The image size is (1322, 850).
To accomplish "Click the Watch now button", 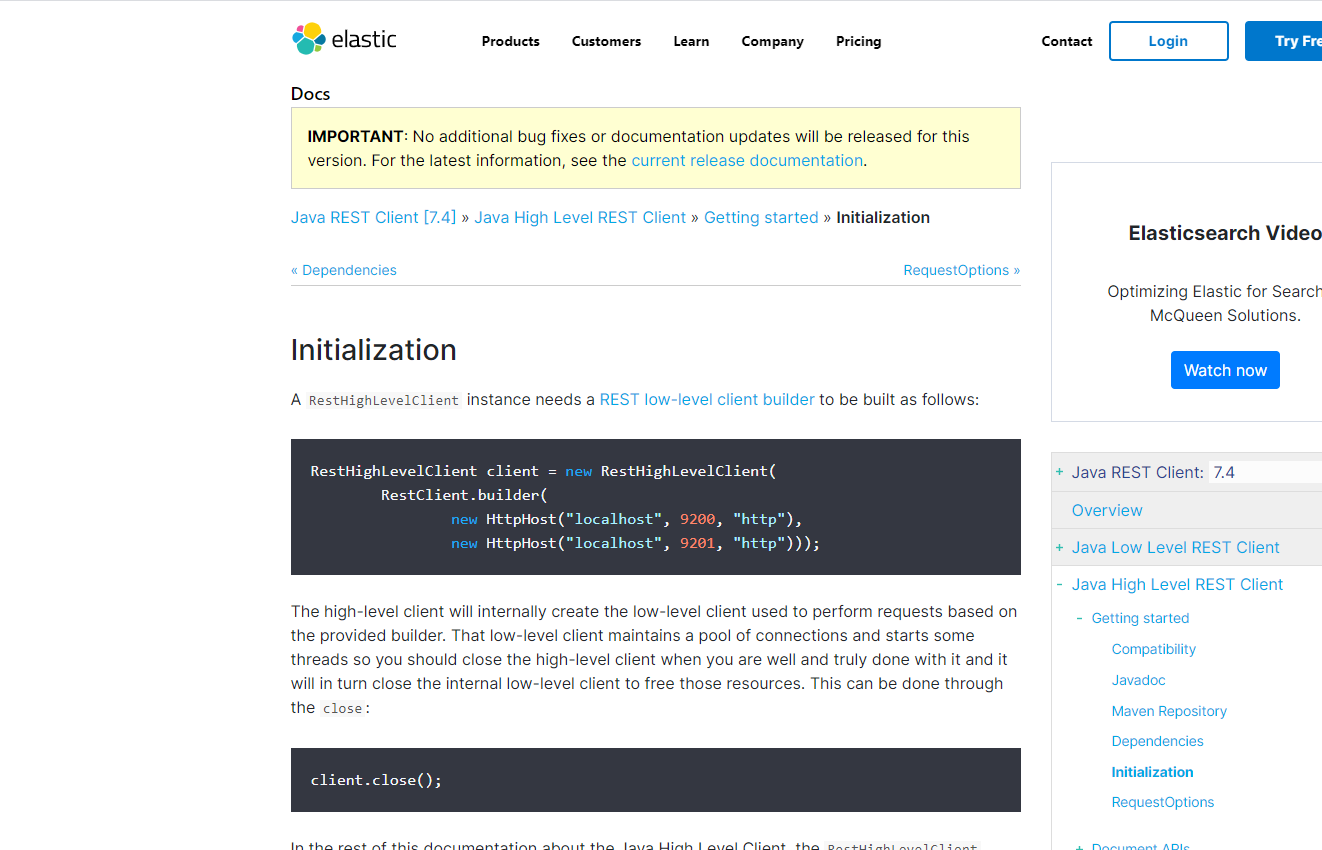I will 1225,370.
